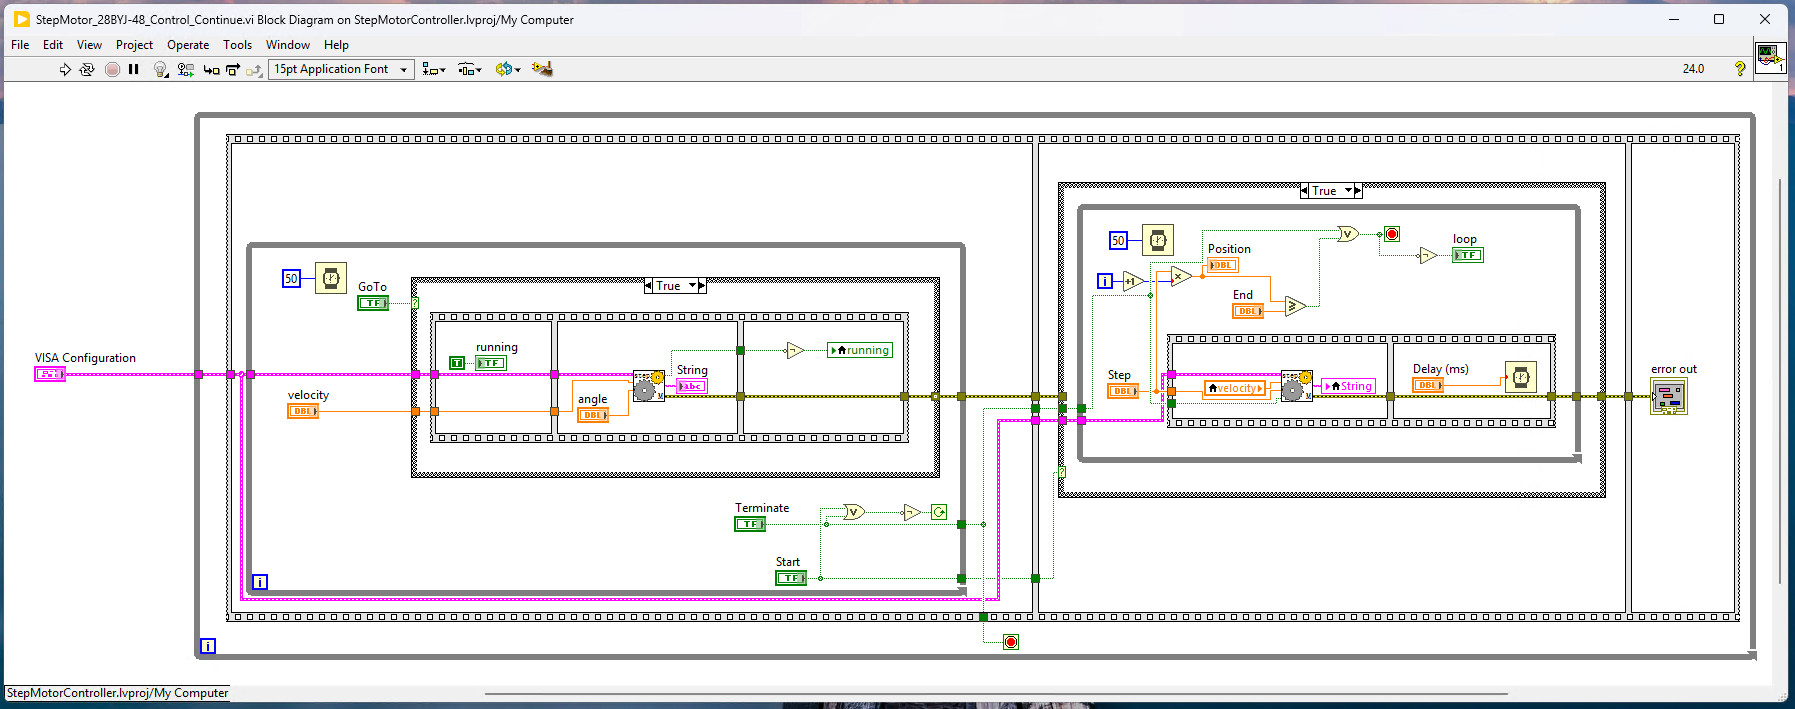Image resolution: width=1795 pixels, height=709 pixels.
Task: Open the Window menu
Action: [288, 45]
